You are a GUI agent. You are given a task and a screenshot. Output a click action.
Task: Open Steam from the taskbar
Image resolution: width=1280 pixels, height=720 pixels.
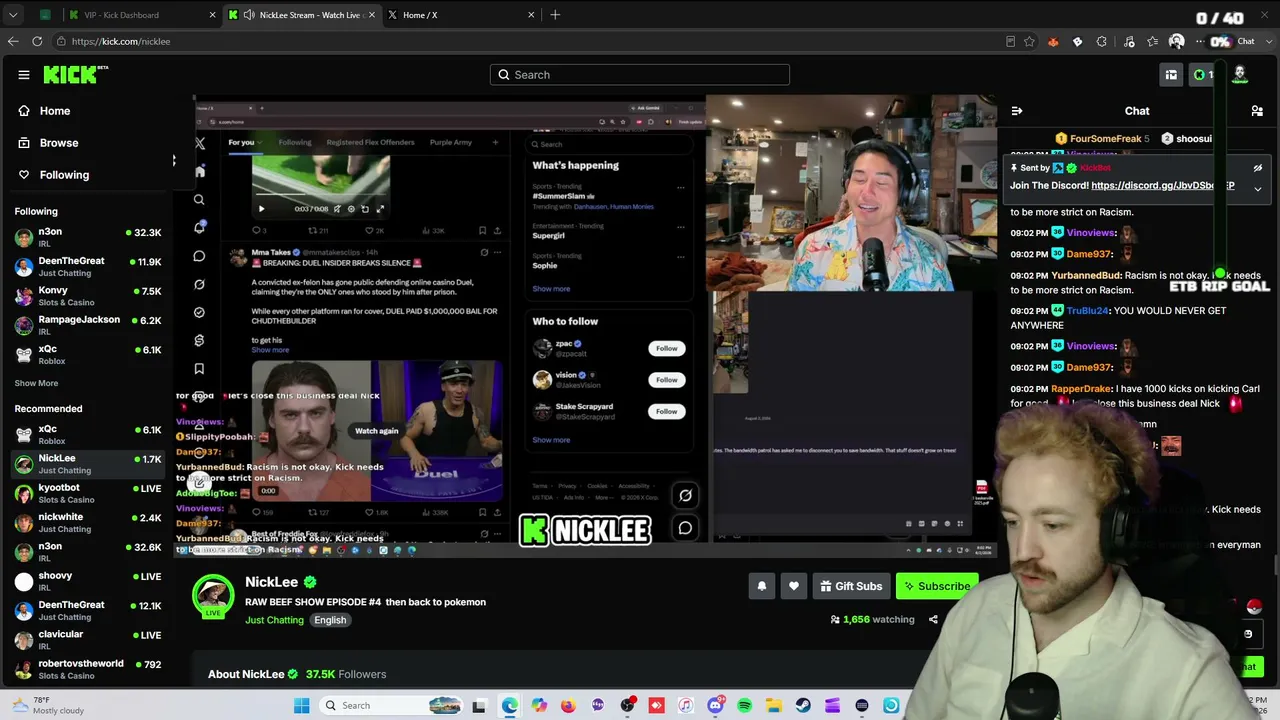click(x=803, y=706)
